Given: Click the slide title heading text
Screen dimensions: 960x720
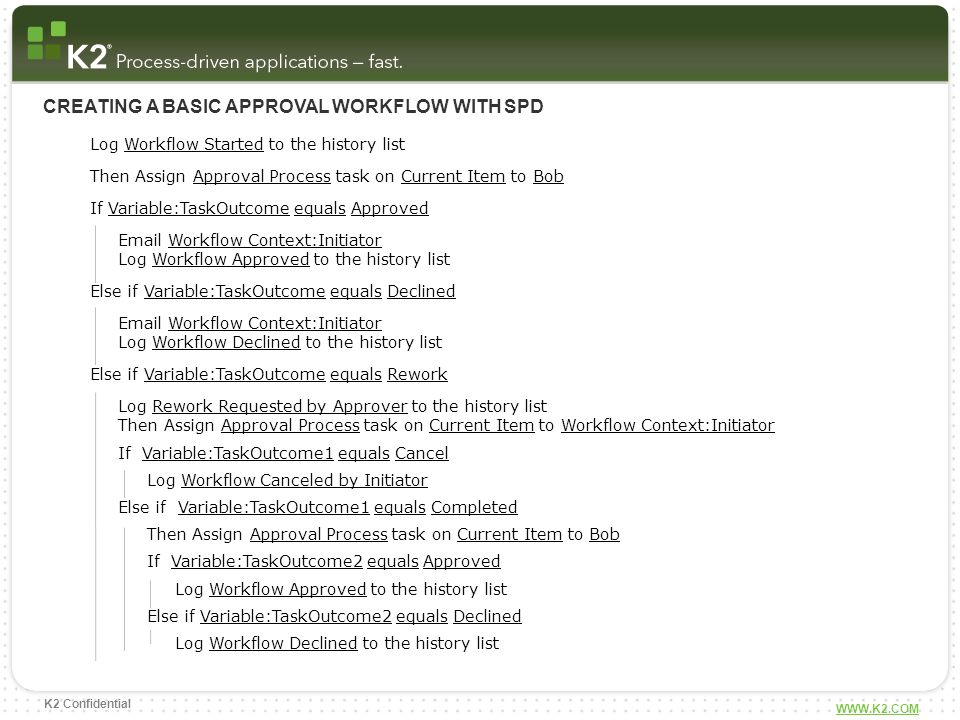Looking at the screenshot, I should tap(293, 106).
